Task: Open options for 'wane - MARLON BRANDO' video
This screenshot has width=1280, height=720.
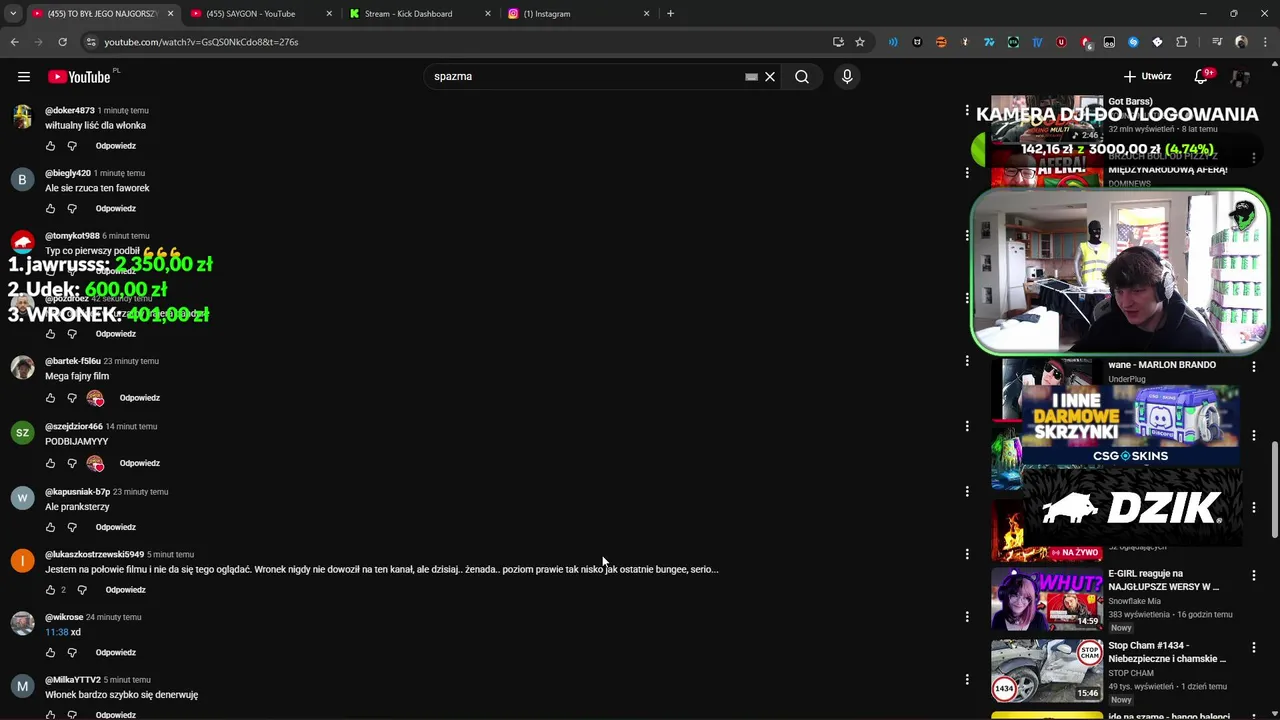Action: click(x=1254, y=368)
